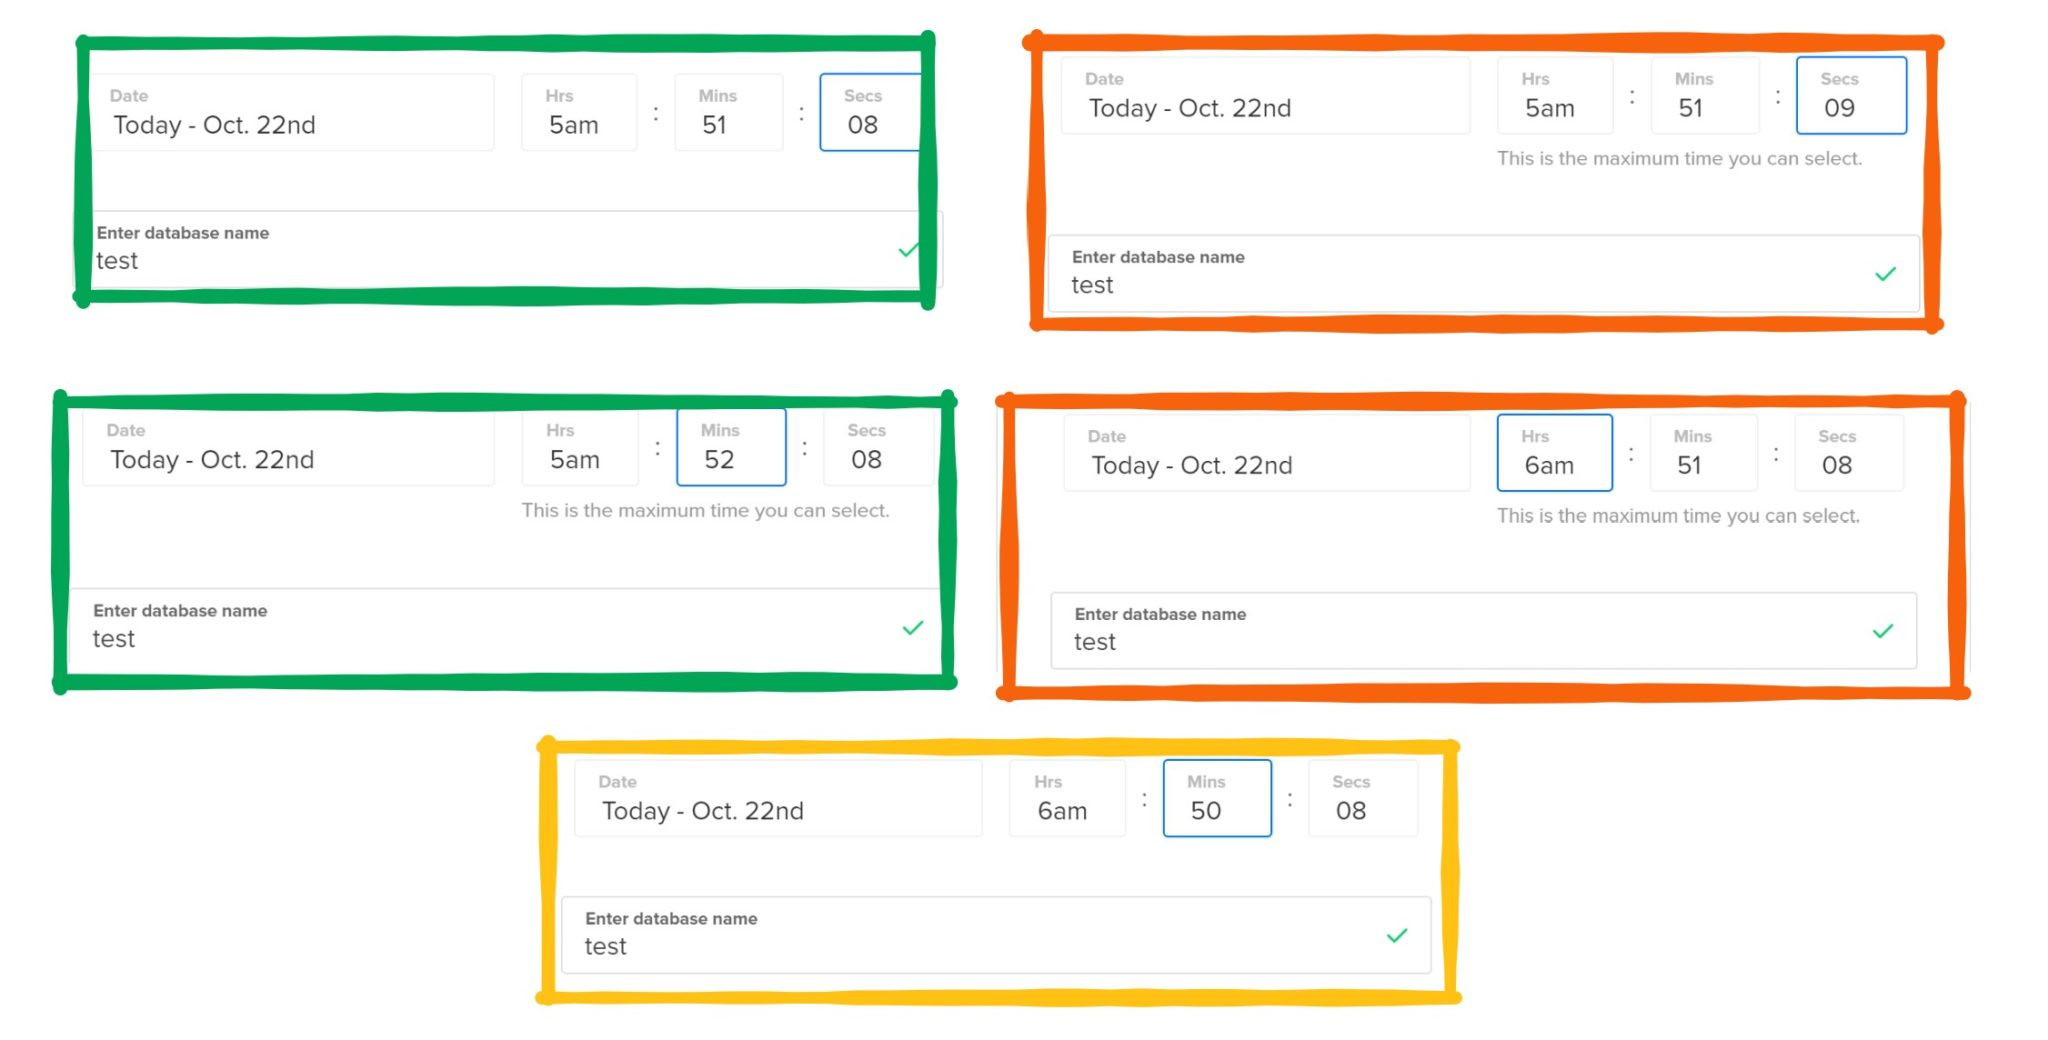Select the Secs 08 field in the yellow panel
This screenshot has width=2048, height=1040.
point(1363,798)
